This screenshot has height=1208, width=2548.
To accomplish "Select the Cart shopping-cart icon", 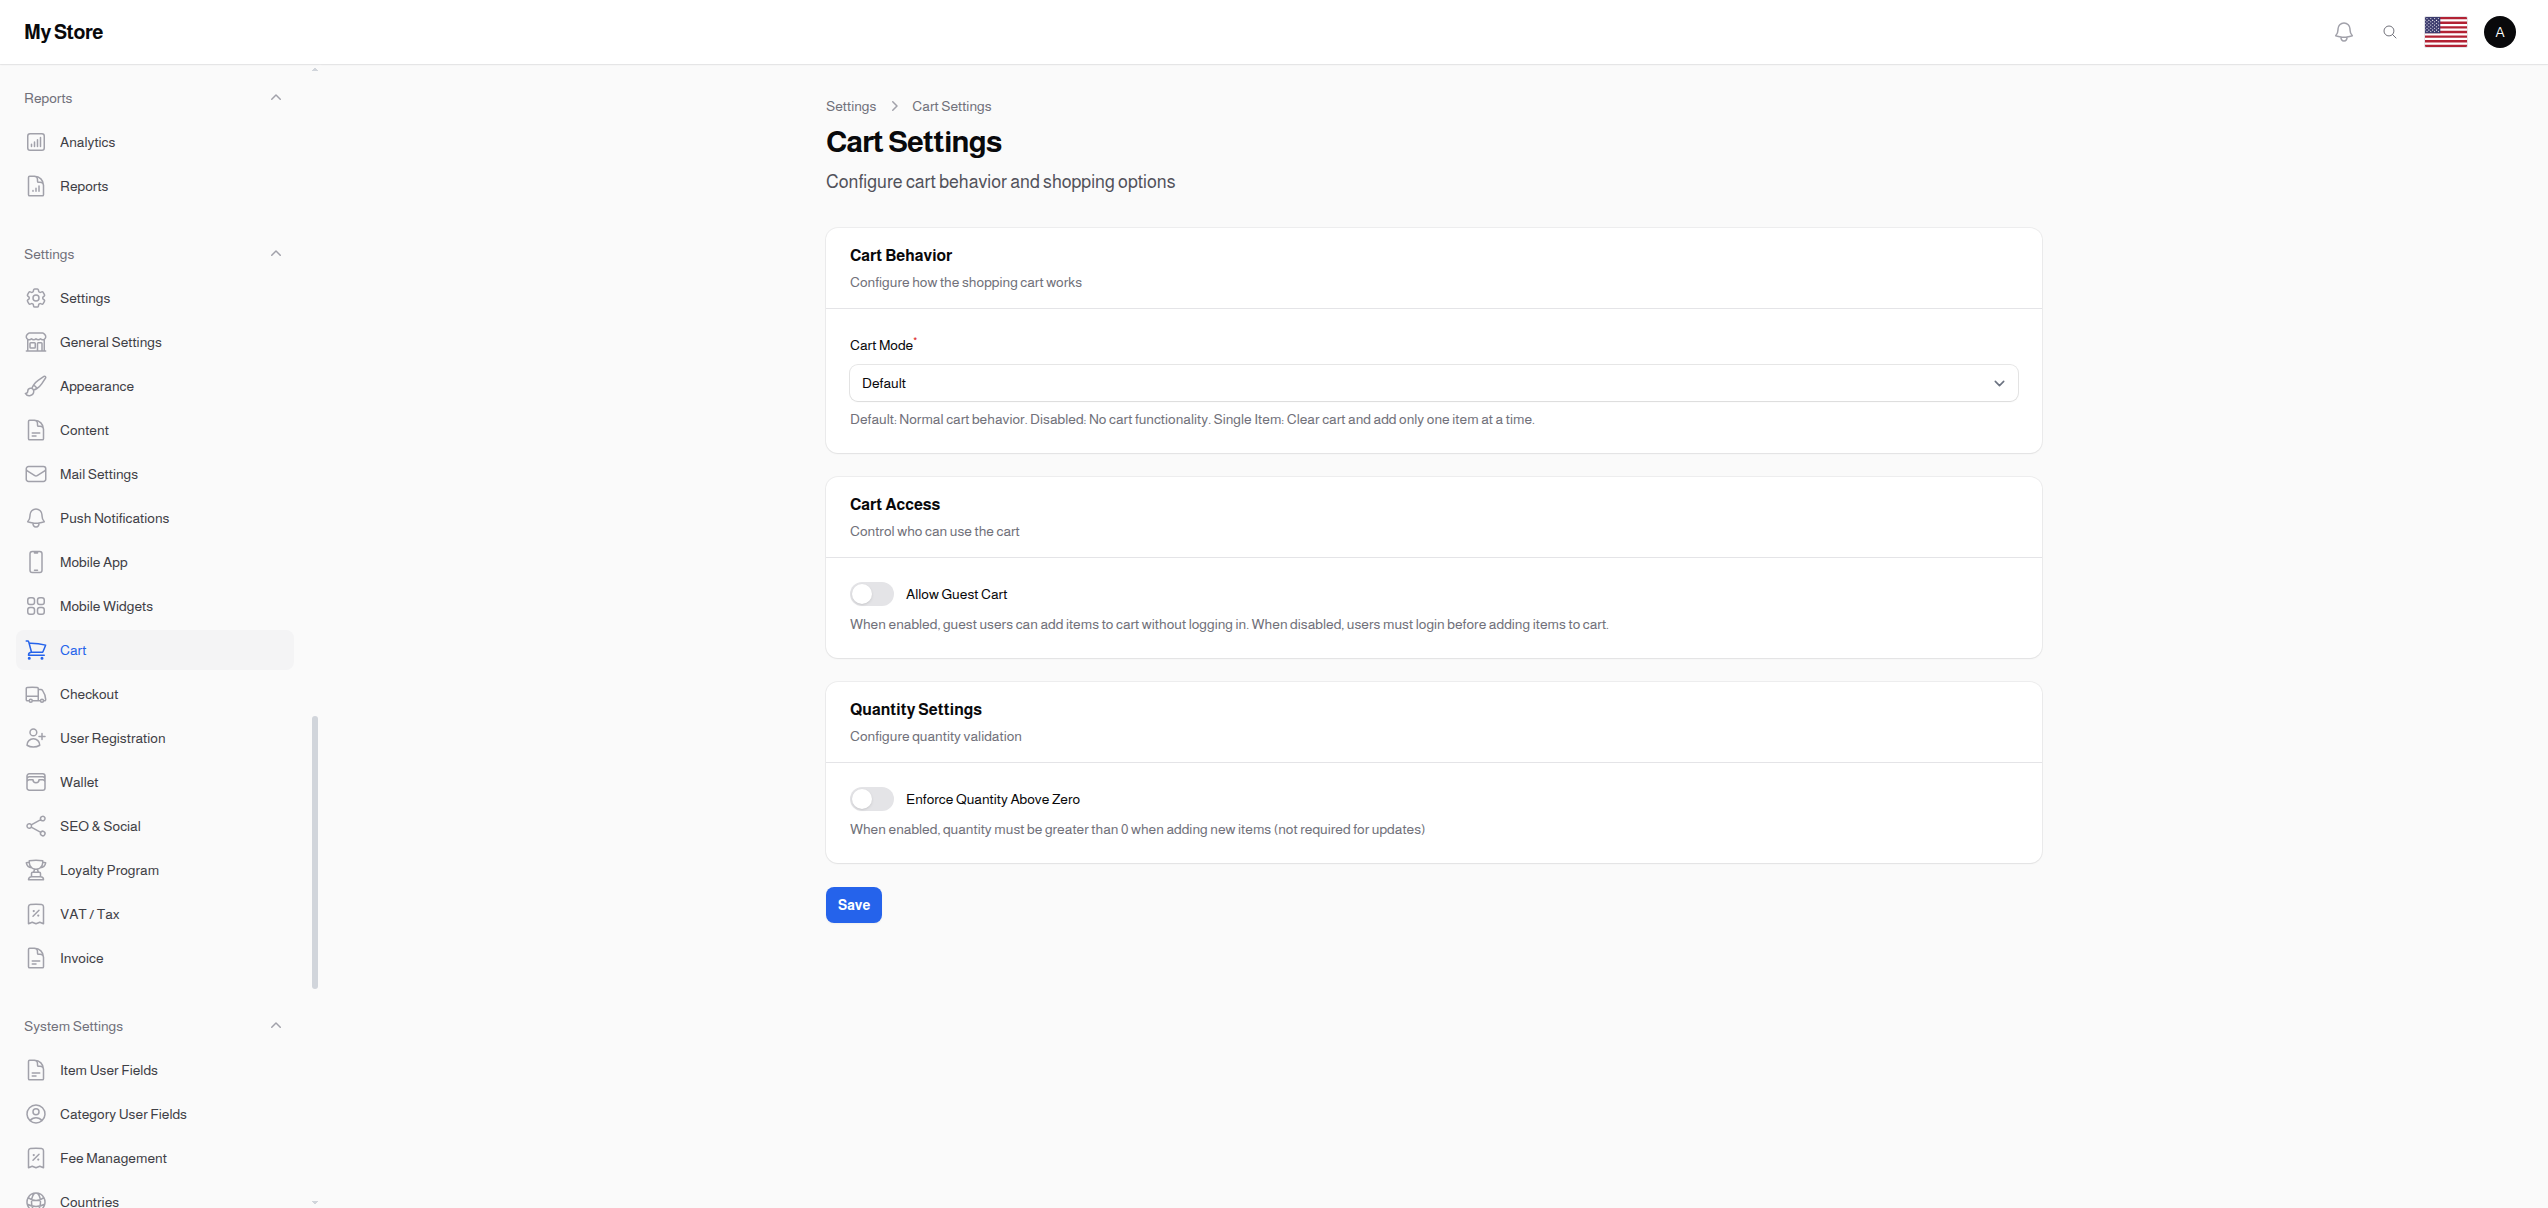I will click(36, 650).
